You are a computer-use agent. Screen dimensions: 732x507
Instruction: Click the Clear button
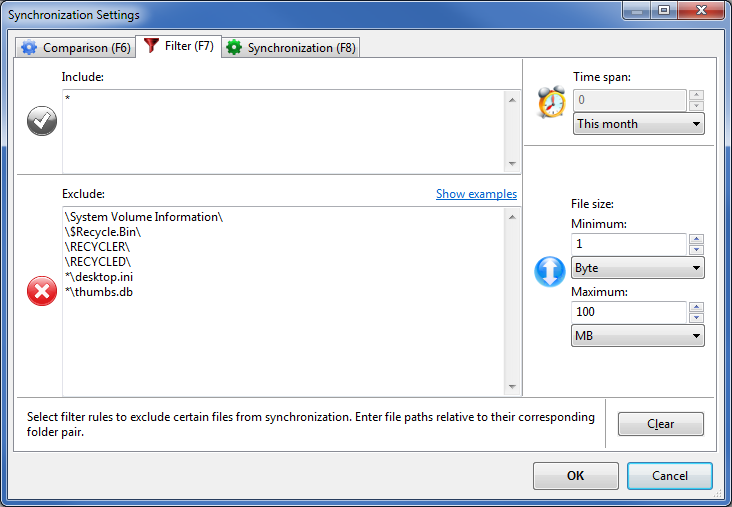[x=661, y=424]
